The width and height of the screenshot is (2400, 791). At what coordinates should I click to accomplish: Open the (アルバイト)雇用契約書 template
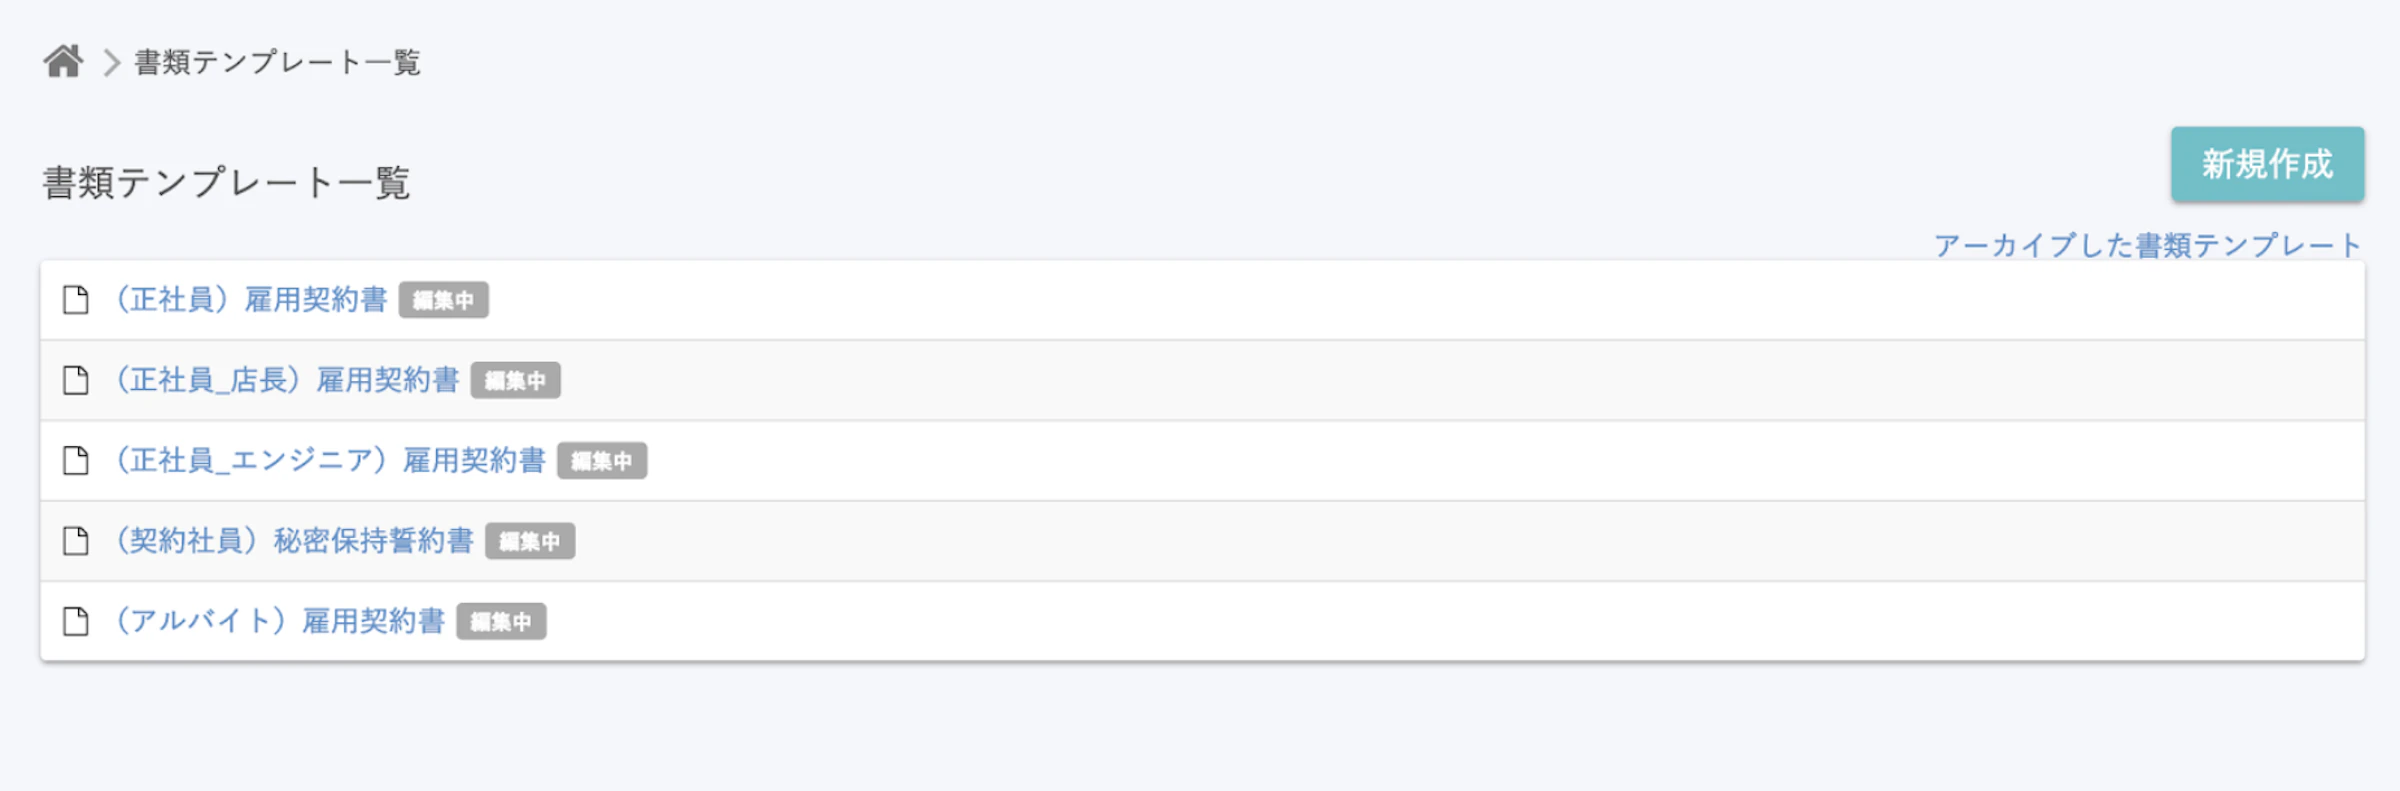[280, 621]
